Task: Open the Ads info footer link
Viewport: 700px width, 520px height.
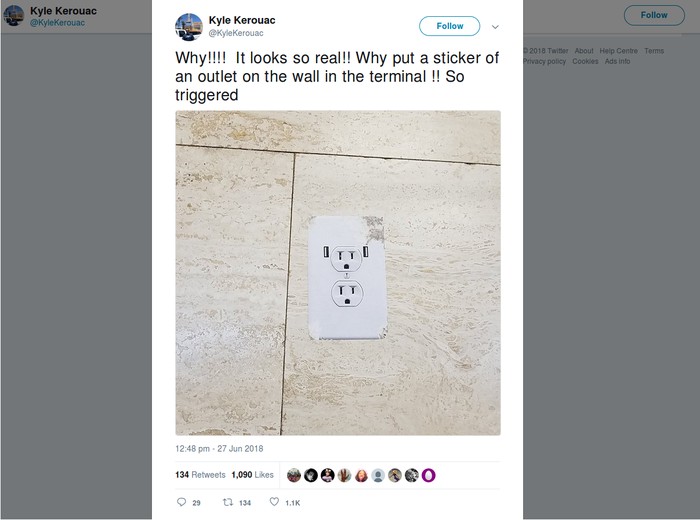Action: click(617, 61)
